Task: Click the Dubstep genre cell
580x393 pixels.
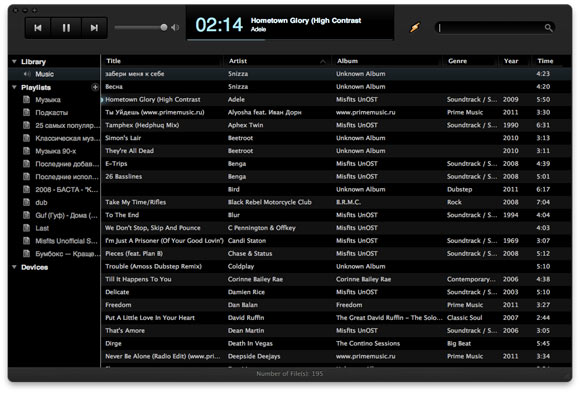Action: click(459, 189)
